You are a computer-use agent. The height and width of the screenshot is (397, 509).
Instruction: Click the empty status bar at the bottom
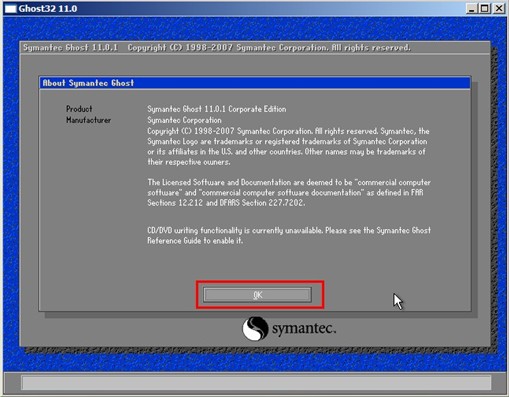(x=256, y=383)
